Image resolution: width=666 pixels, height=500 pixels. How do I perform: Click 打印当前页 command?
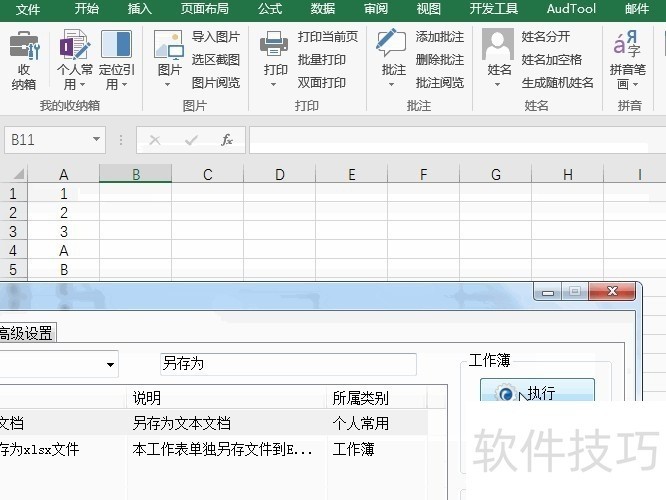(327, 37)
